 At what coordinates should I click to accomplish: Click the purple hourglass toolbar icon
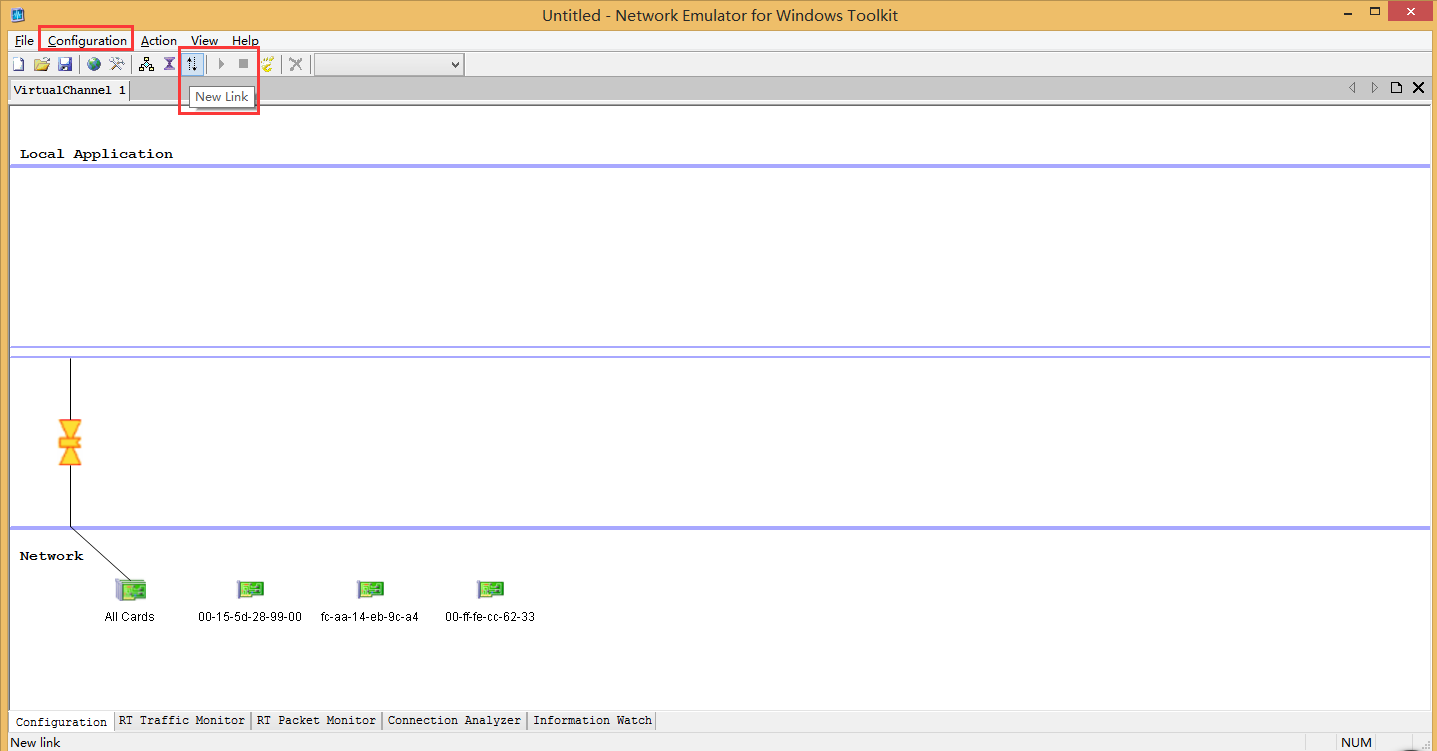[169, 63]
